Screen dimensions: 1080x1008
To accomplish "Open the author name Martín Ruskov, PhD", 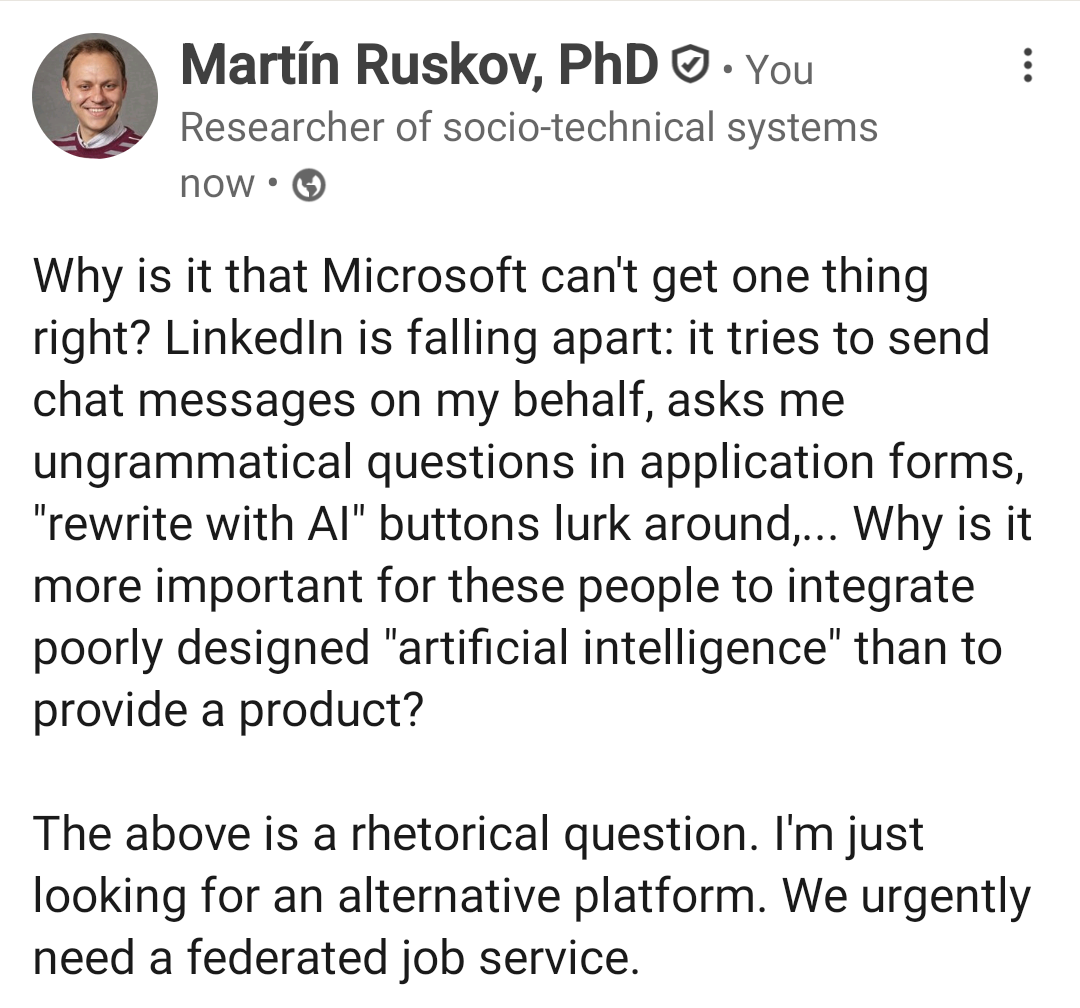I will [420, 66].
